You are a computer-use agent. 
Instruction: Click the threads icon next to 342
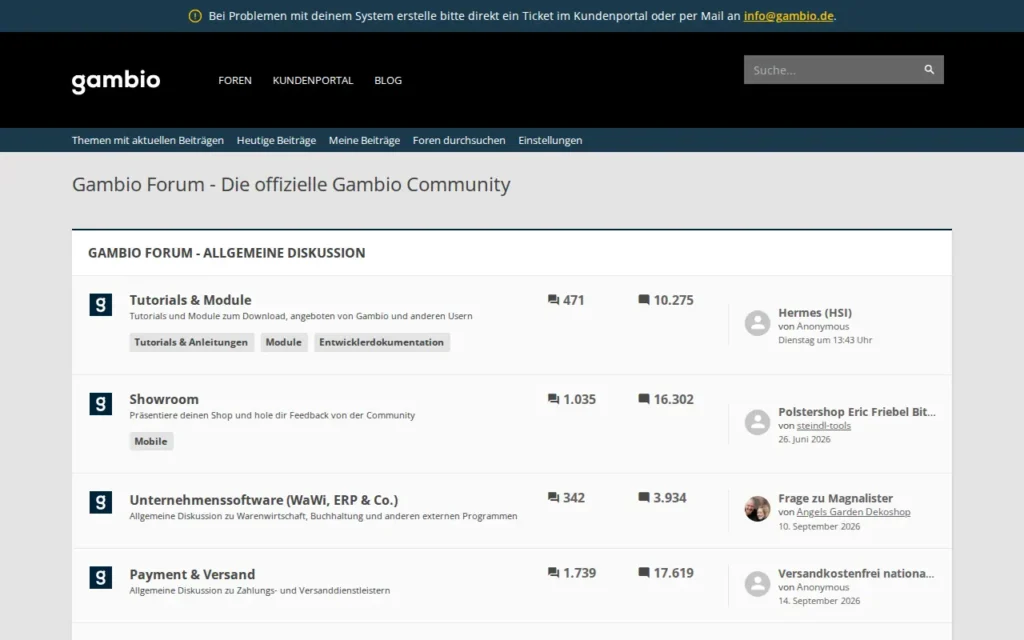click(x=553, y=498)
